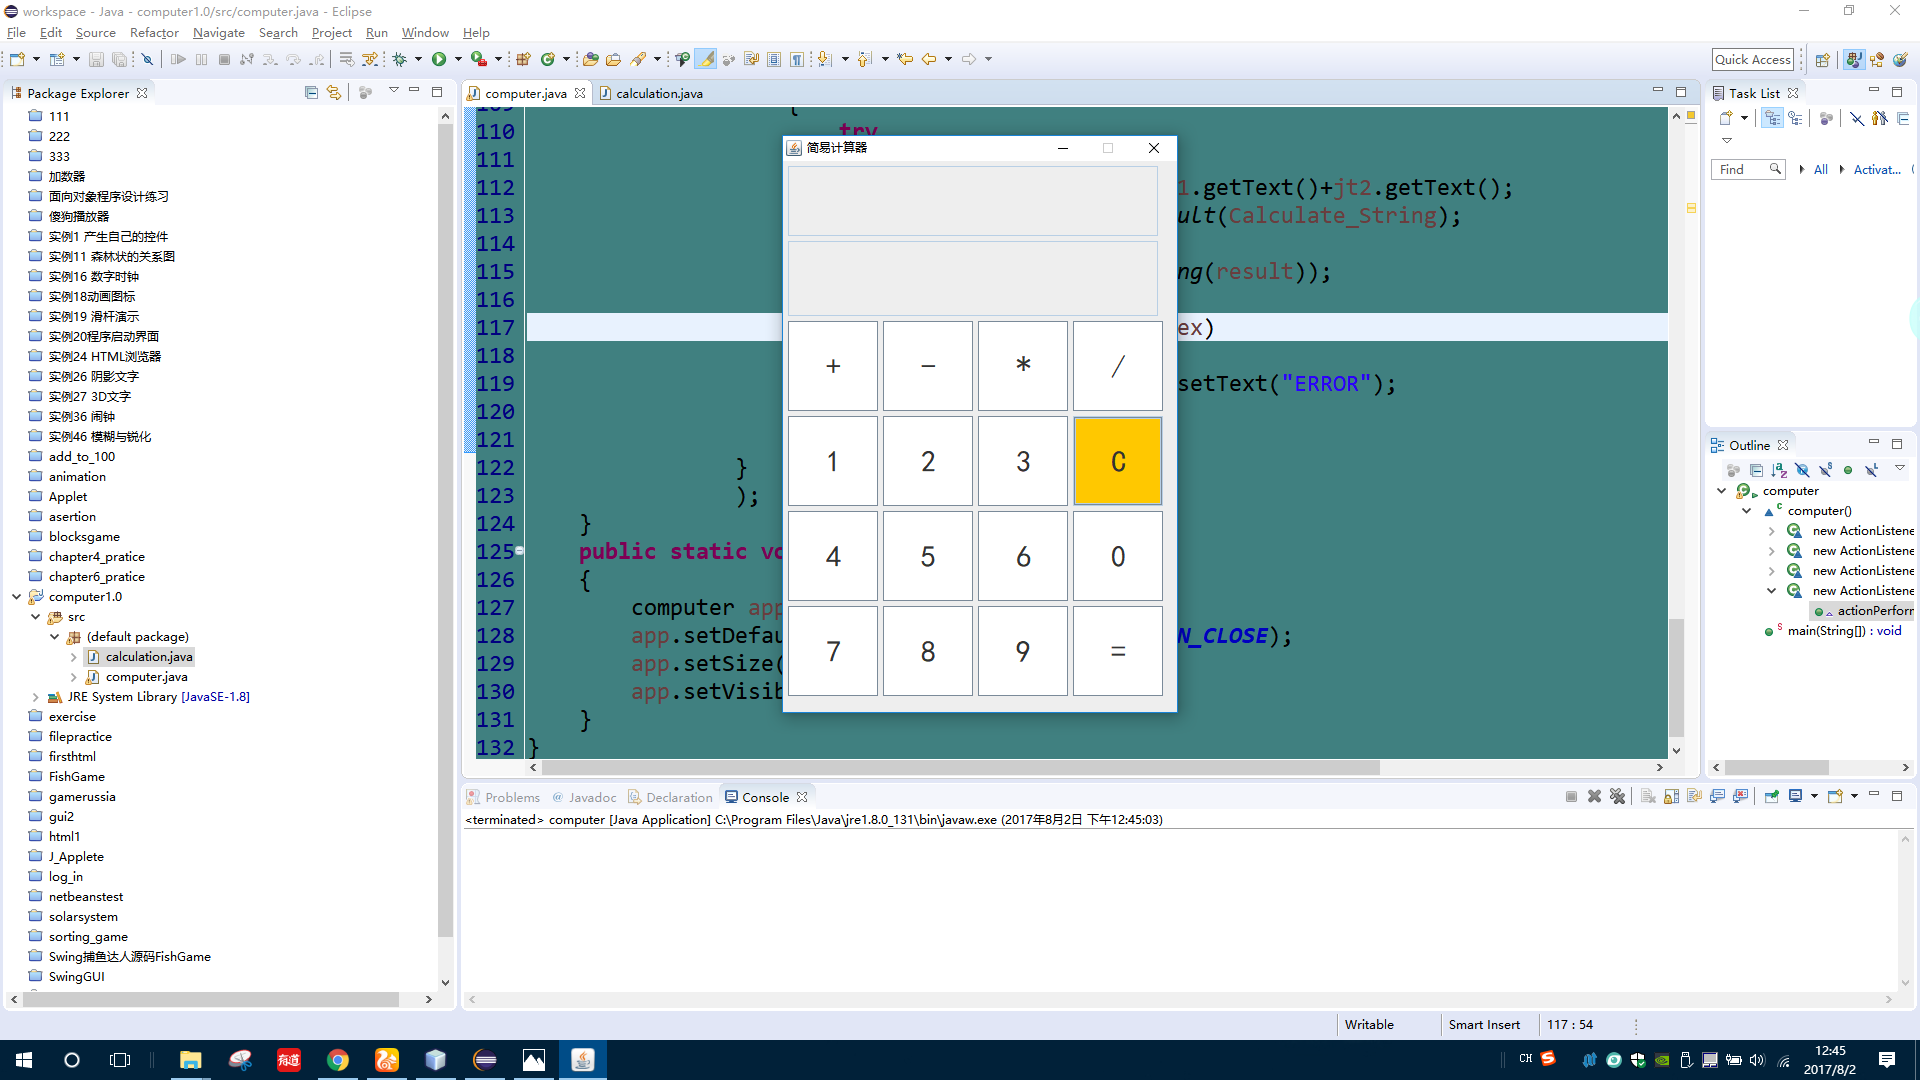Expand JRE System Library node
The width and height of the screenshot is (1920, 1080).
coord(36,697)
